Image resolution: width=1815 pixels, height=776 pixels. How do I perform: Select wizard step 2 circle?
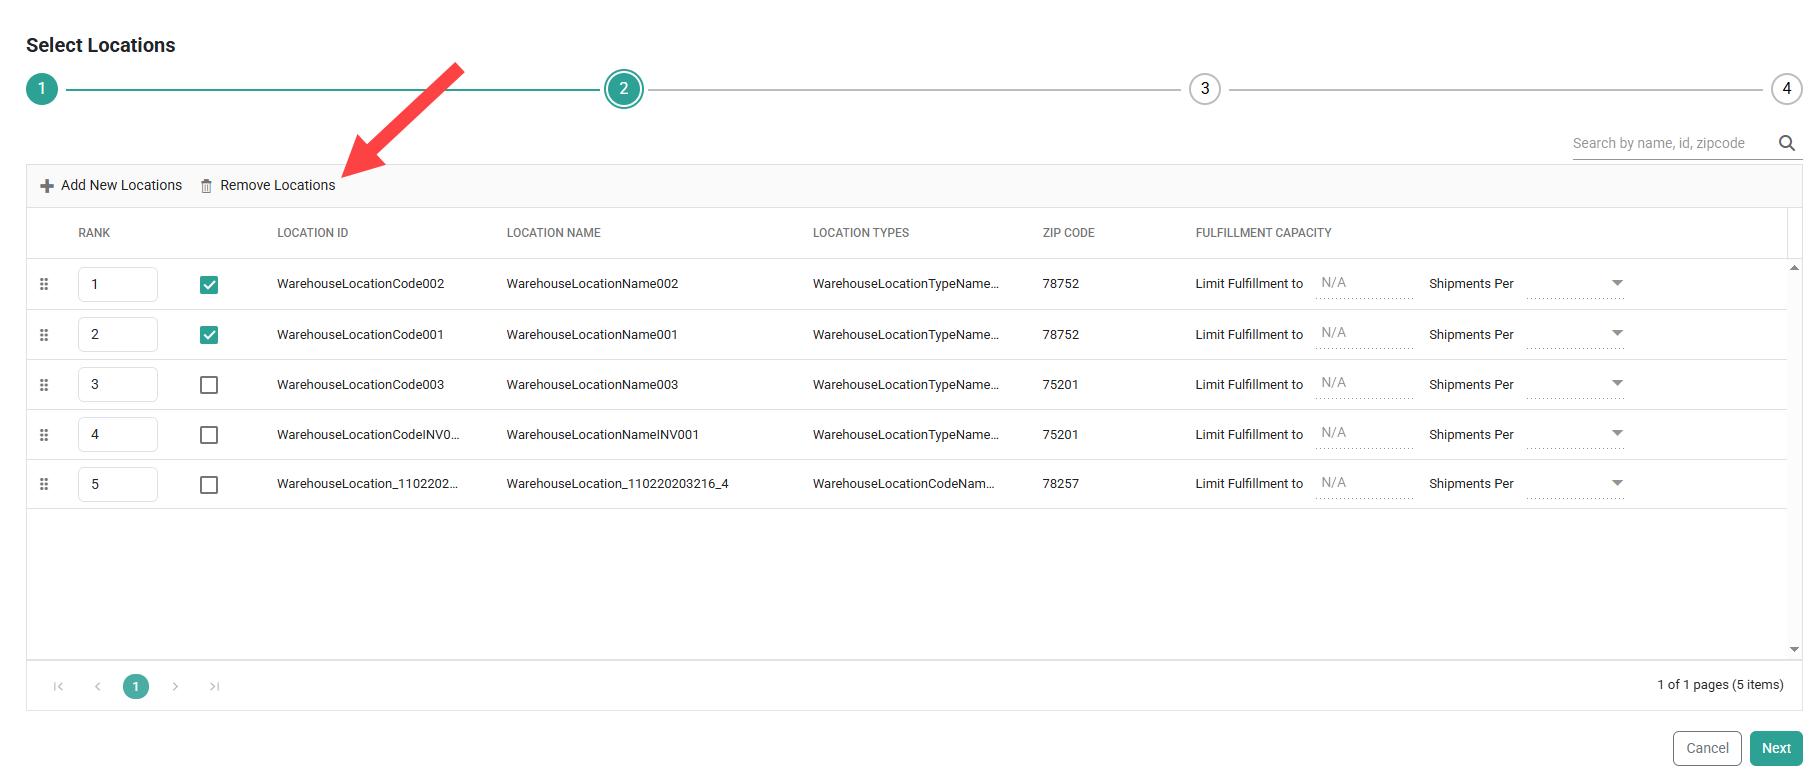[624, 89]
